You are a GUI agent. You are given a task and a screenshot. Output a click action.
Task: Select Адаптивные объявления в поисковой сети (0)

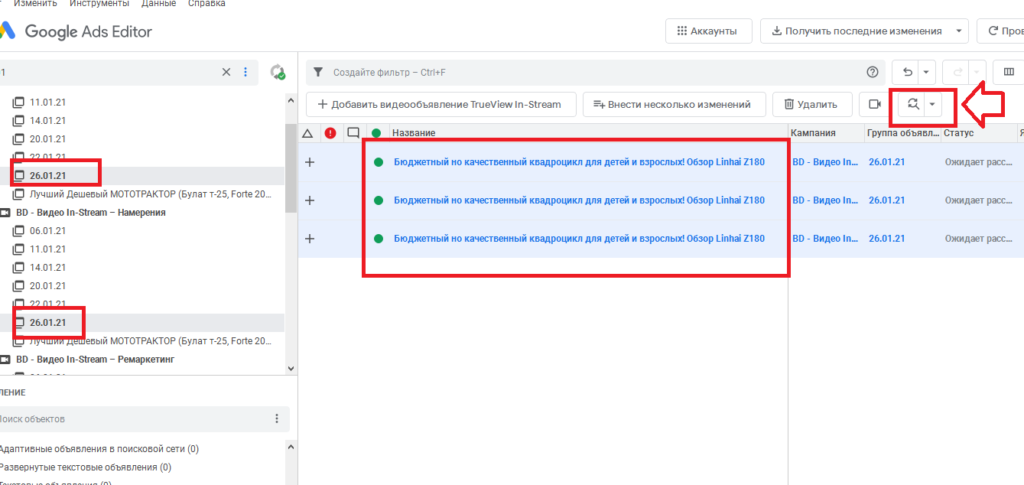click(x=99, y=449)
